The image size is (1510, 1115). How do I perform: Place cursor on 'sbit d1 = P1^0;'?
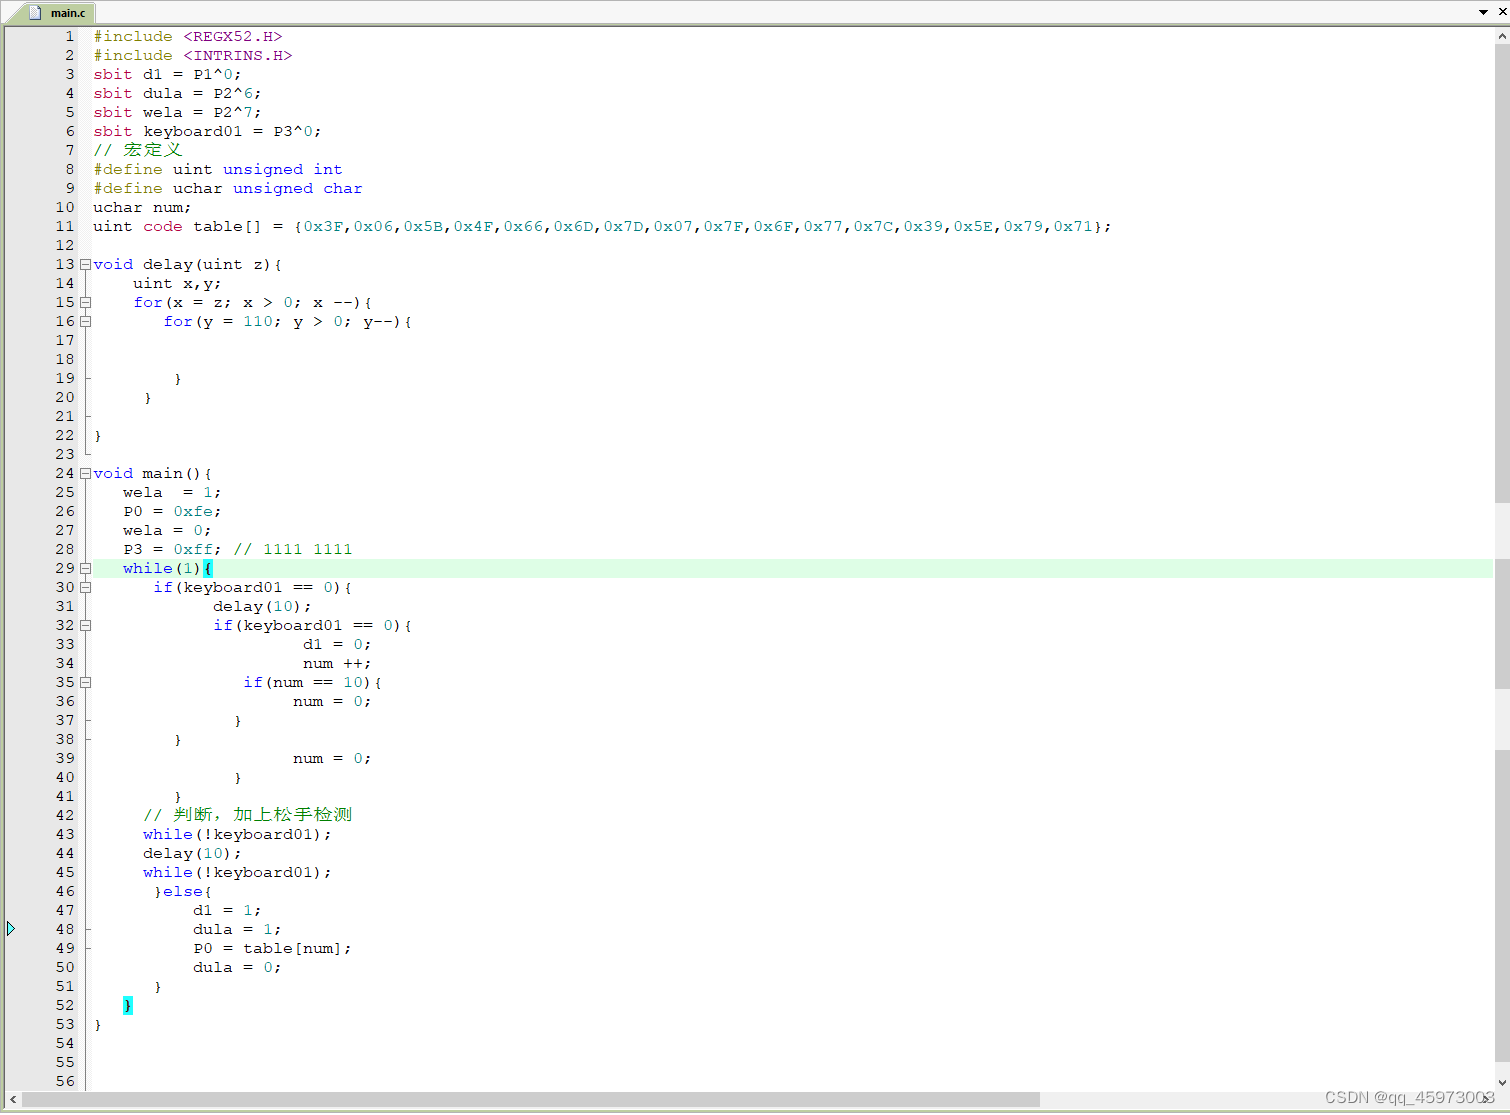[167, 75]
